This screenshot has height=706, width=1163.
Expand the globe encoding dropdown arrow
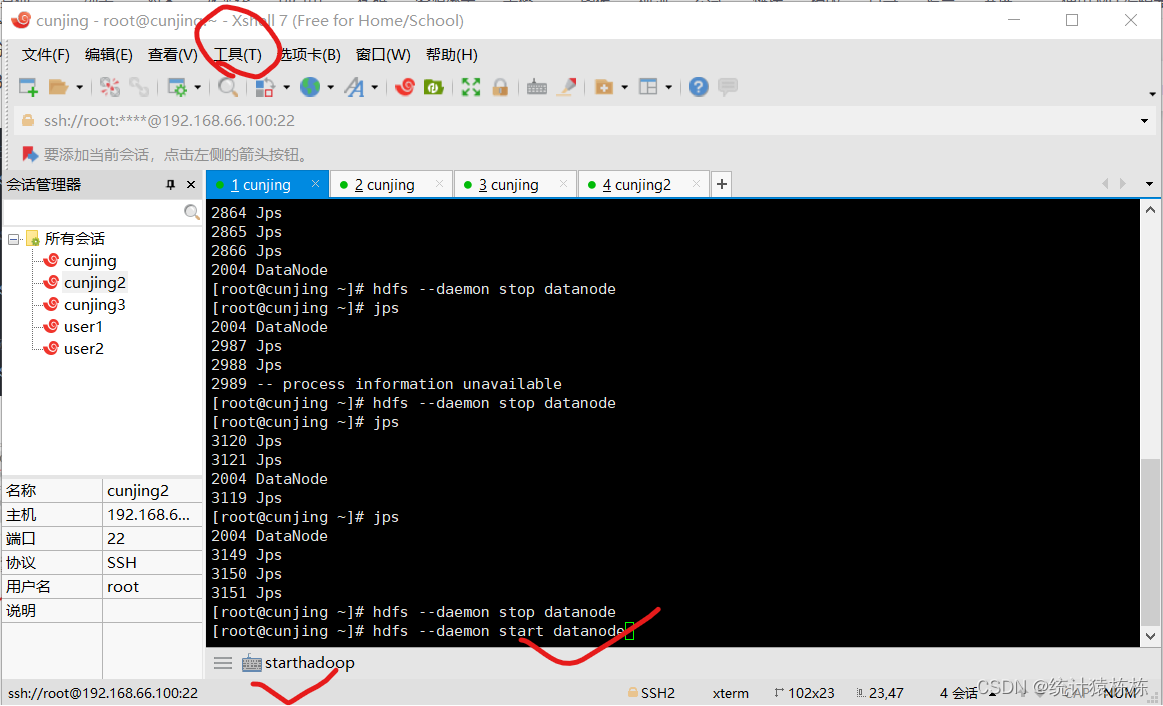[x=330, y=88]
